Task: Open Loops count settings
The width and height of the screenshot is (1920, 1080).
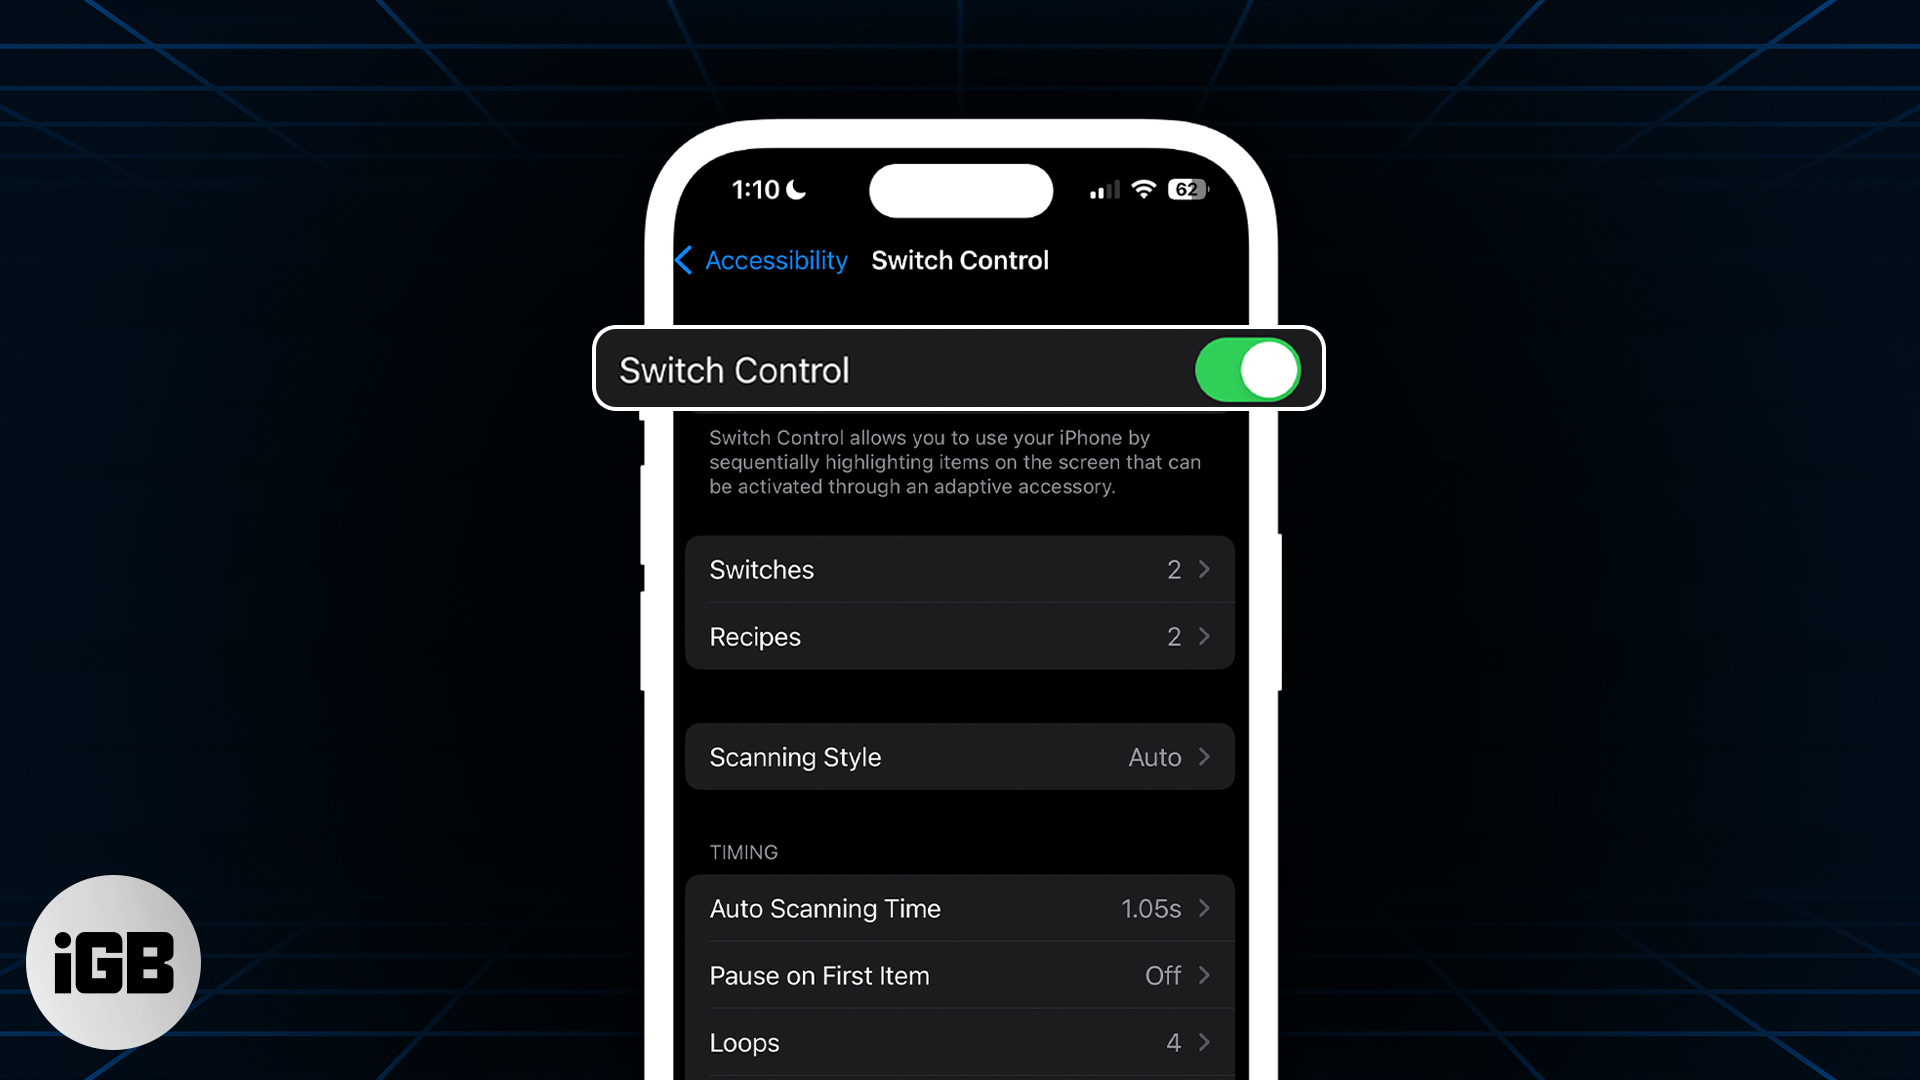Action: click(959, 1042)
